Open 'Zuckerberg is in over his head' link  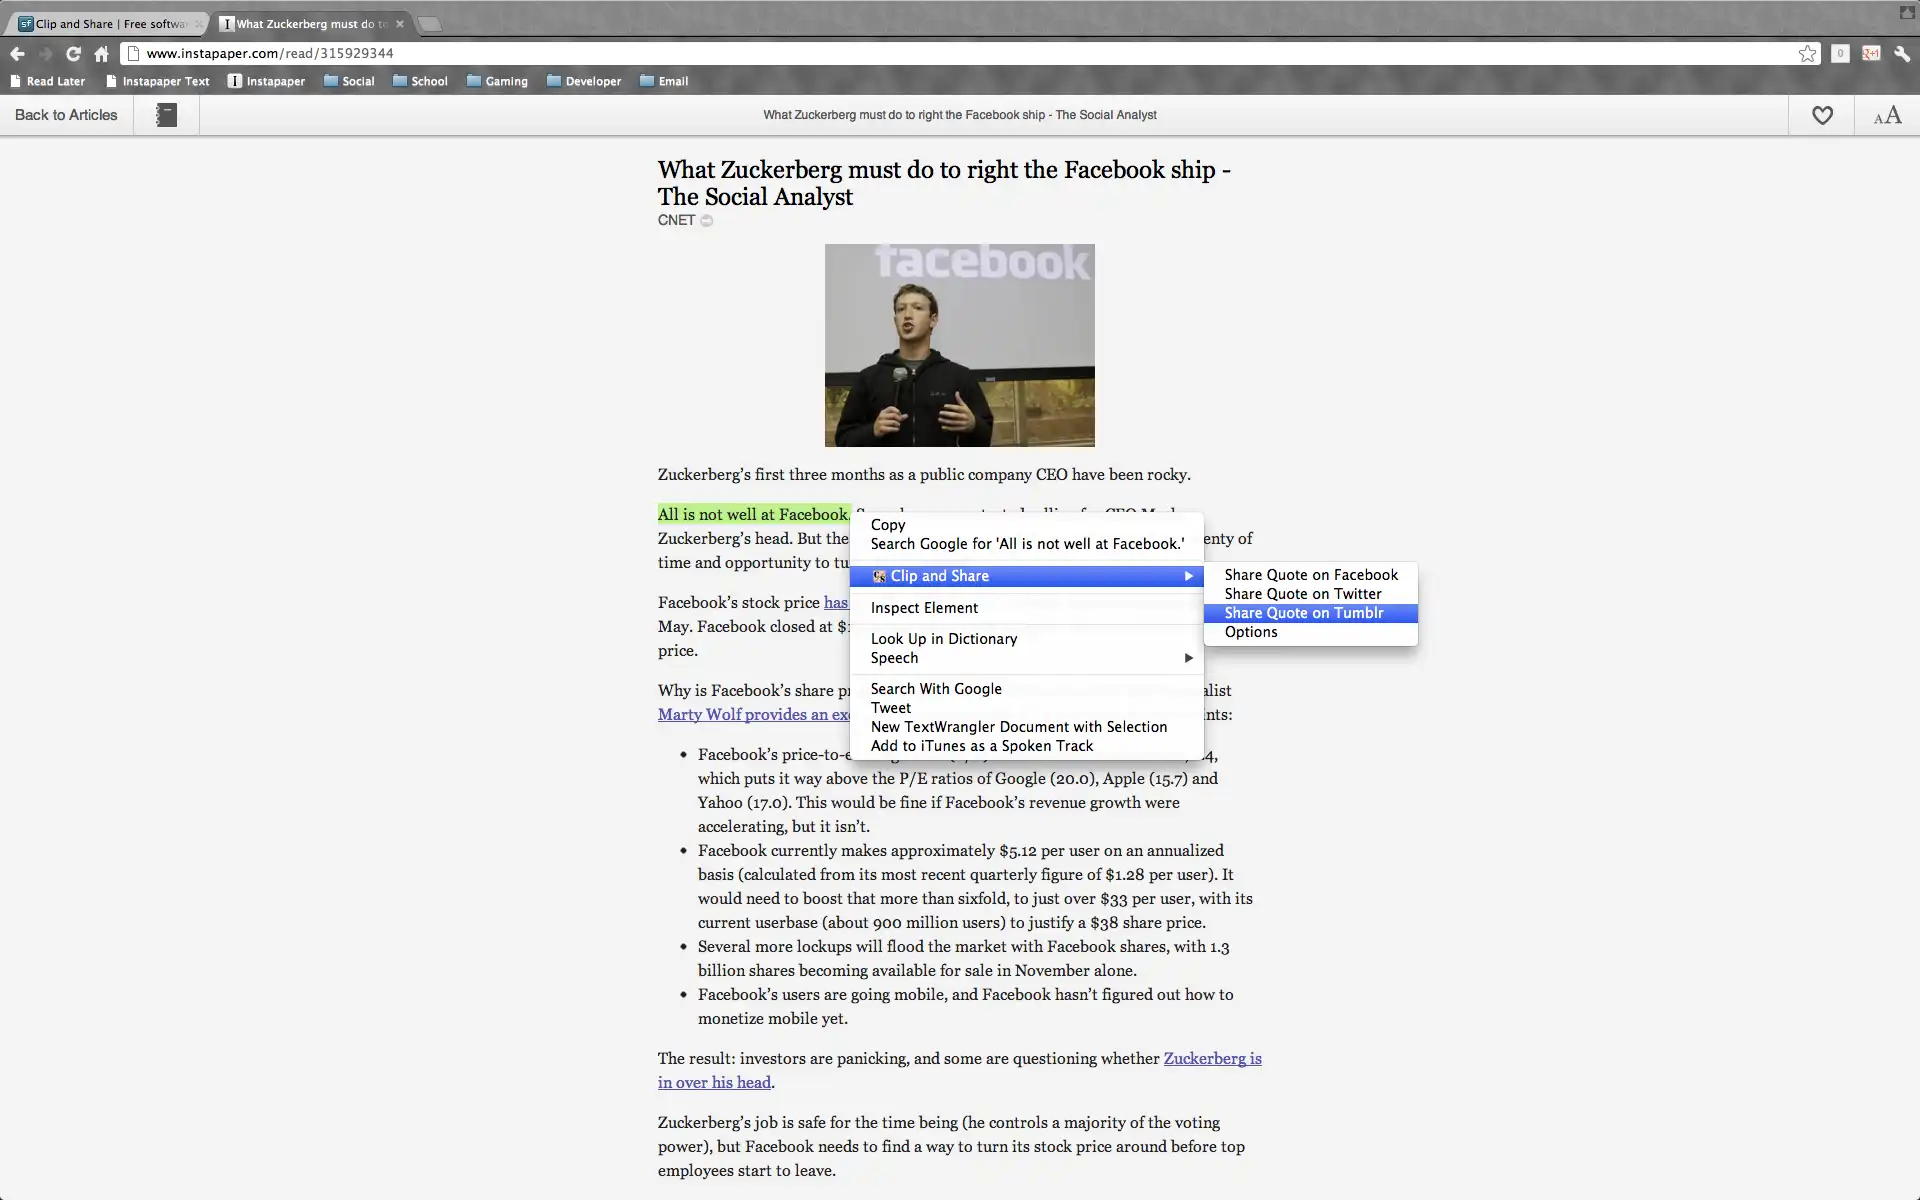point(1212,1058)
